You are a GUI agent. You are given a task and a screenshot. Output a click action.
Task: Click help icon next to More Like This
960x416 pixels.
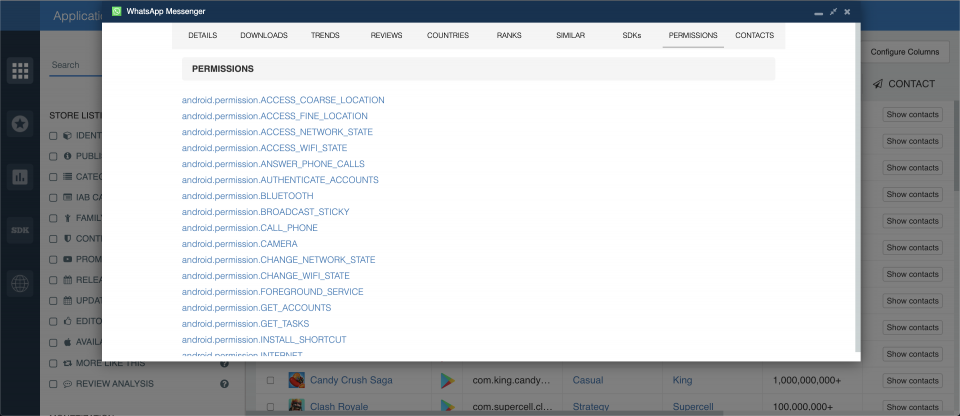coord(224,364)
